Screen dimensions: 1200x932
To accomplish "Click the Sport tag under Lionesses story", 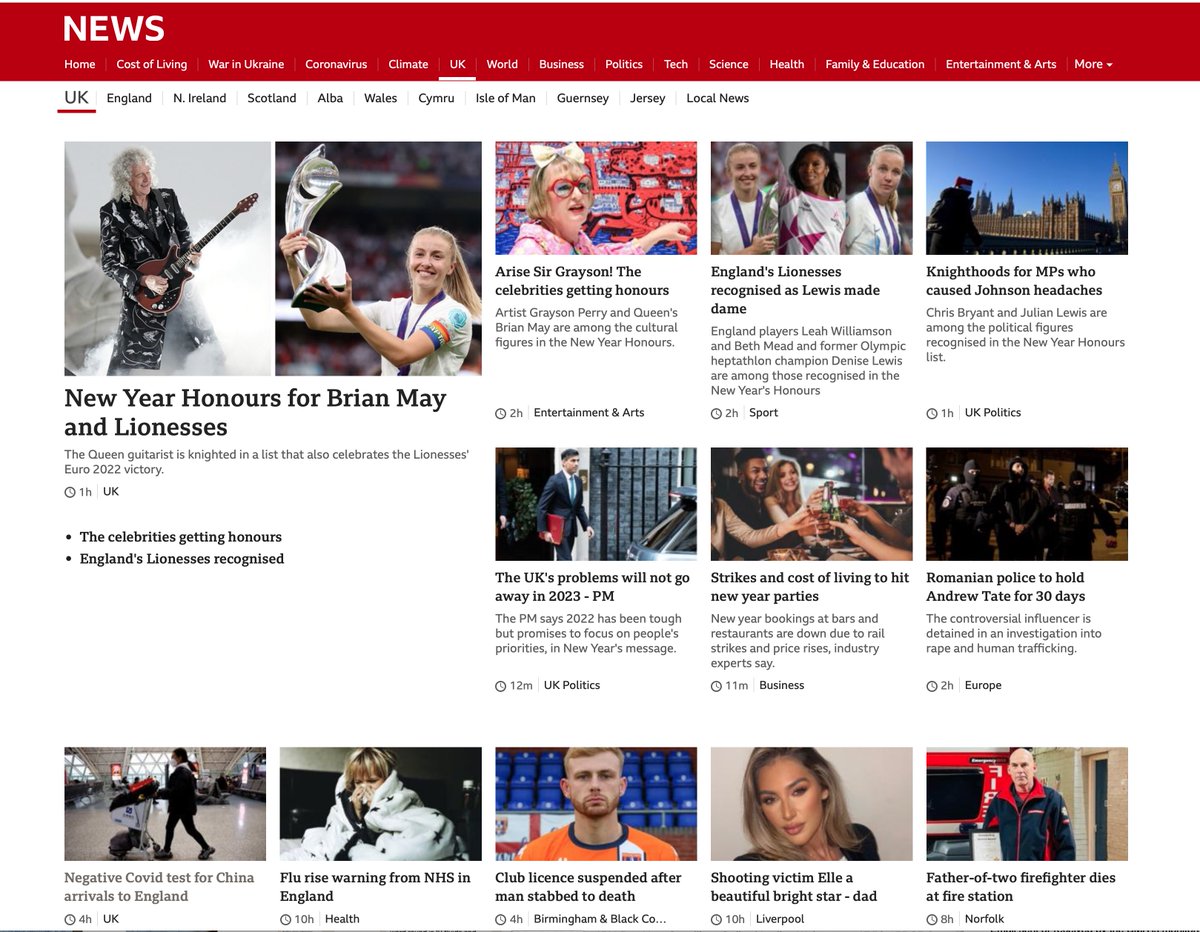I will pyautogui.click(x=763, y=412).
